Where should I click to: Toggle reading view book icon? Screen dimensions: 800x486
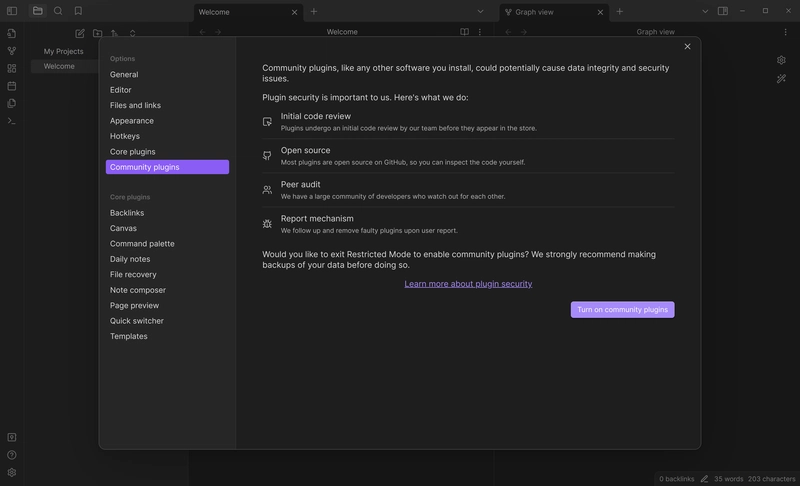pos(464,32)
